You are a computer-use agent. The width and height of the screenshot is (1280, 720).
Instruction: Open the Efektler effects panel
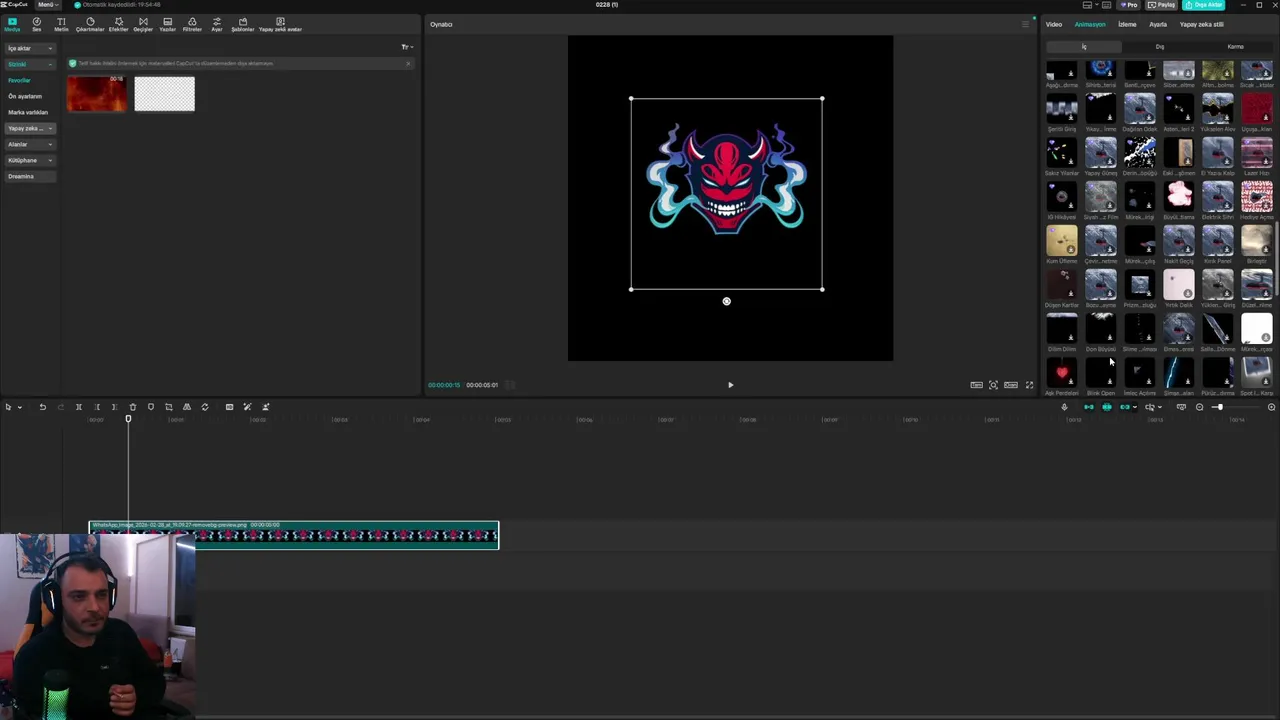(x=118, y=24)
